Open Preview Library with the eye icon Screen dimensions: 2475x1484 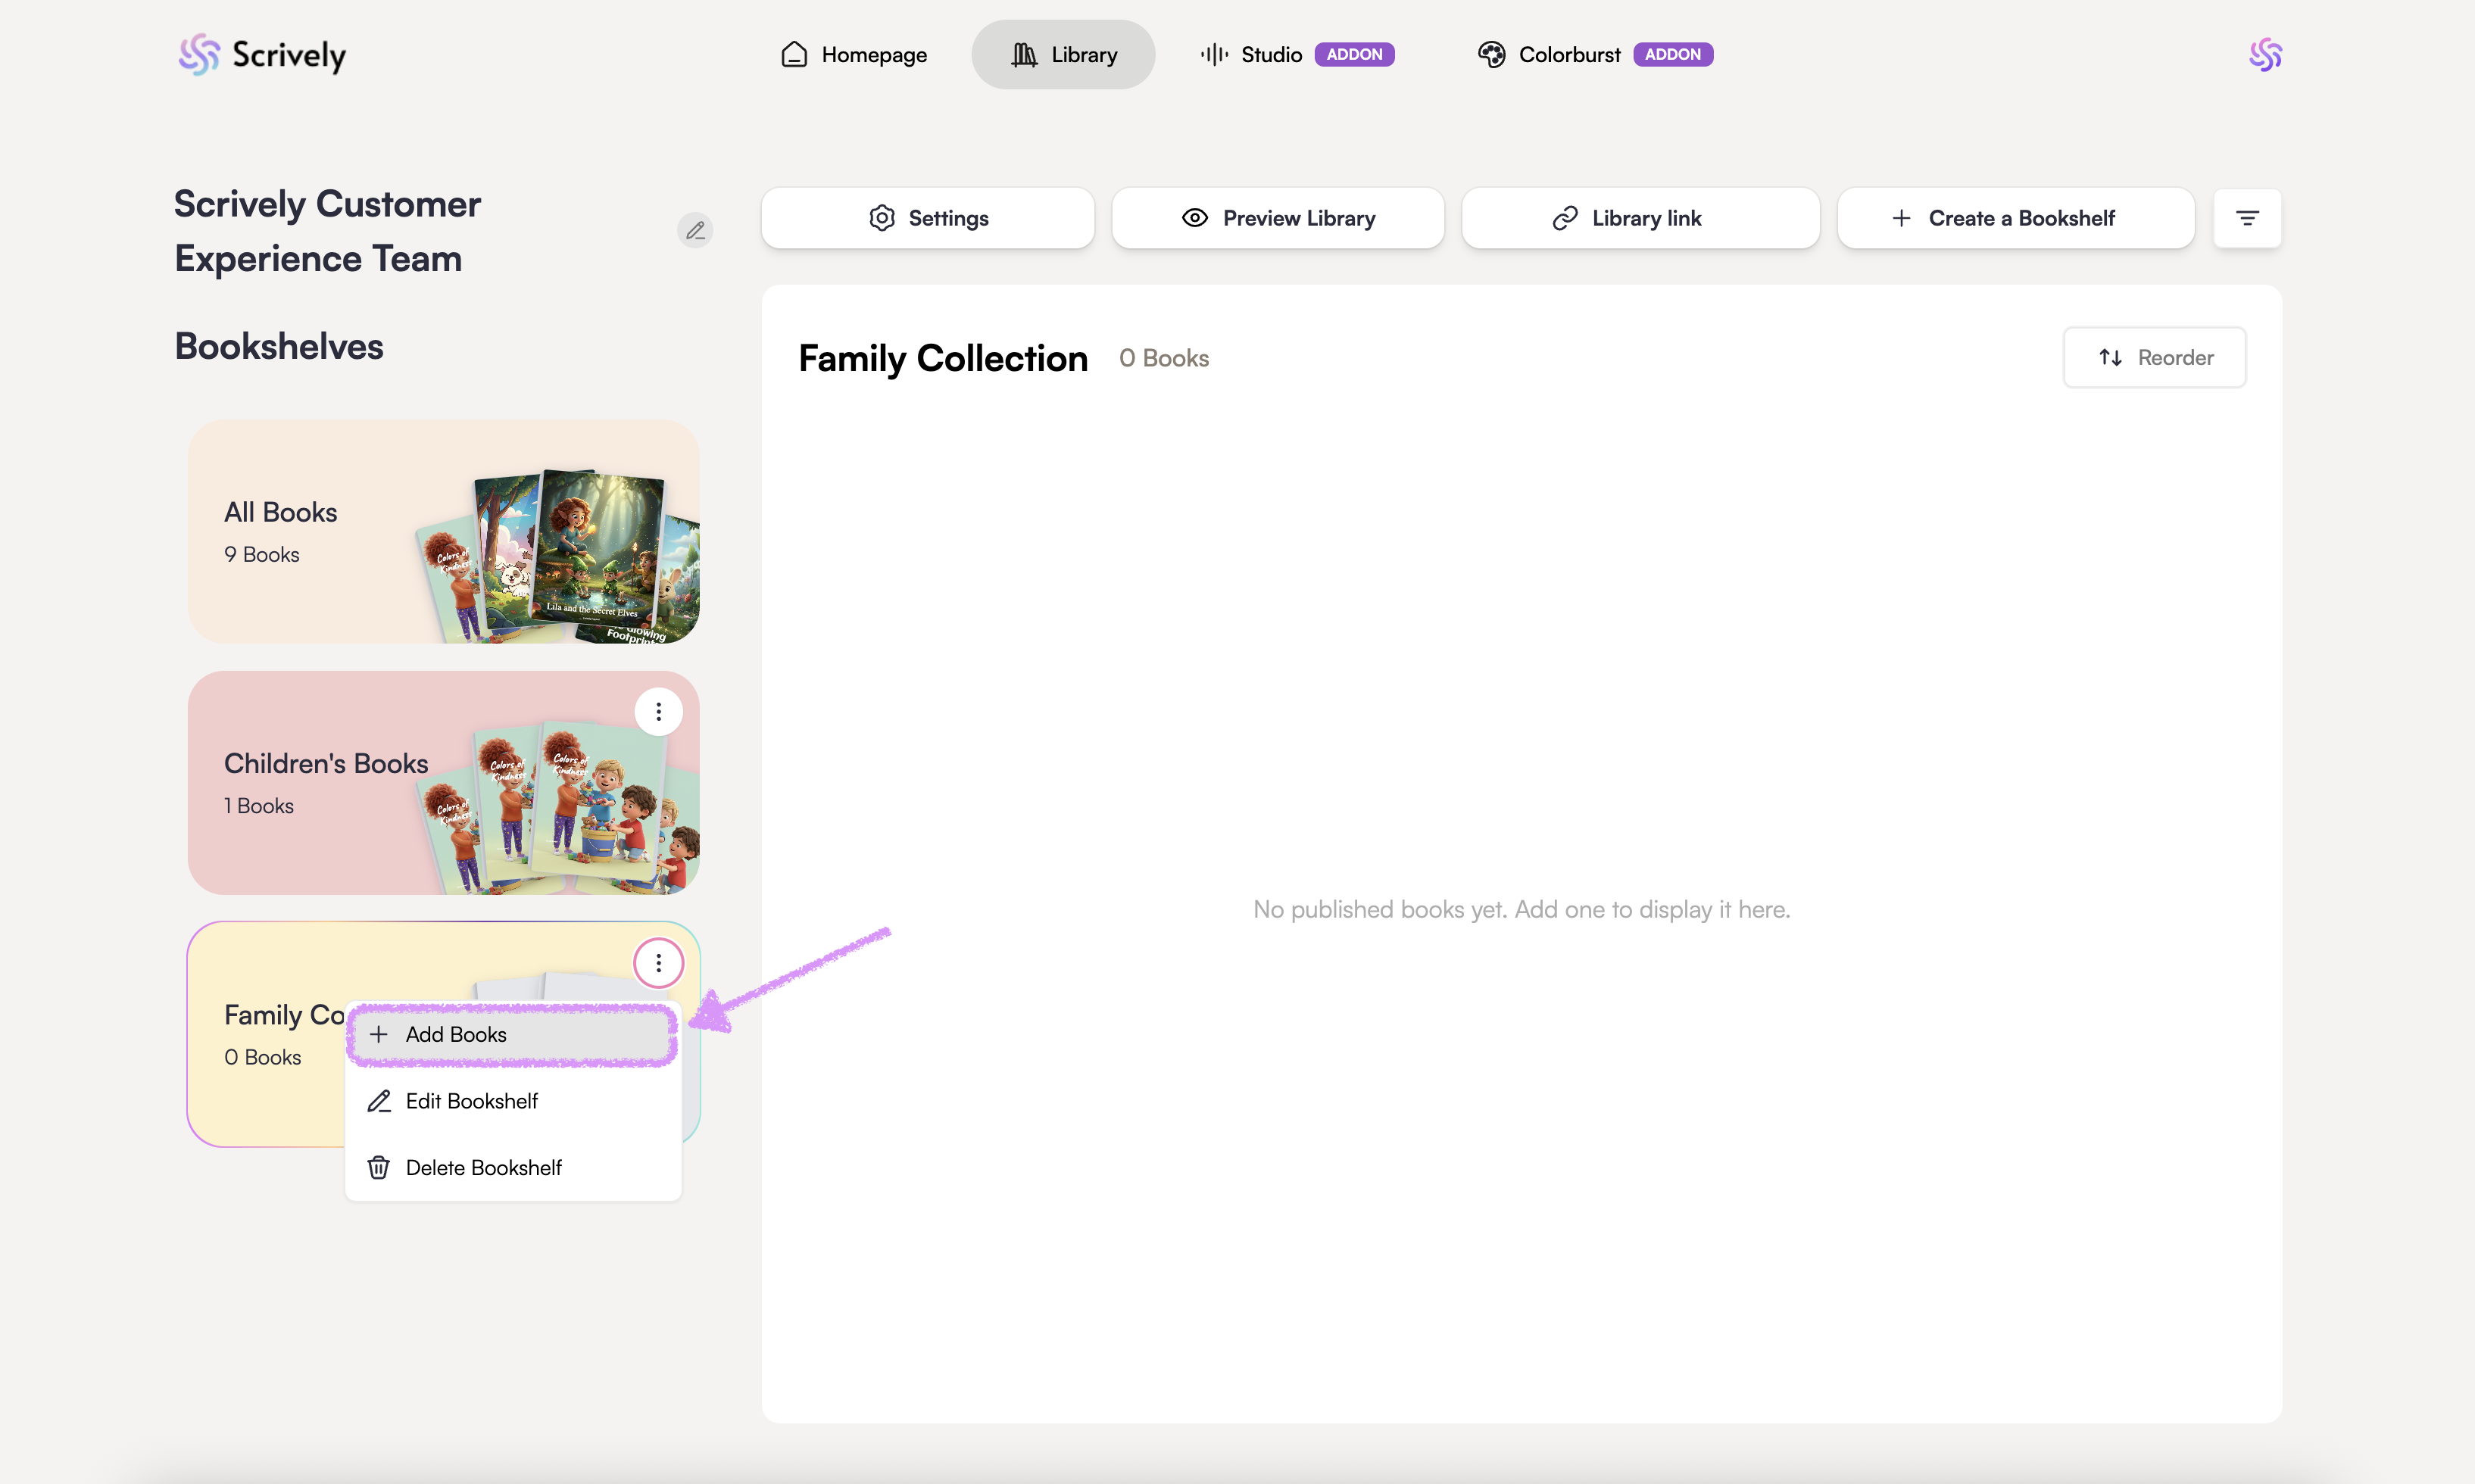click(1277, 218)
